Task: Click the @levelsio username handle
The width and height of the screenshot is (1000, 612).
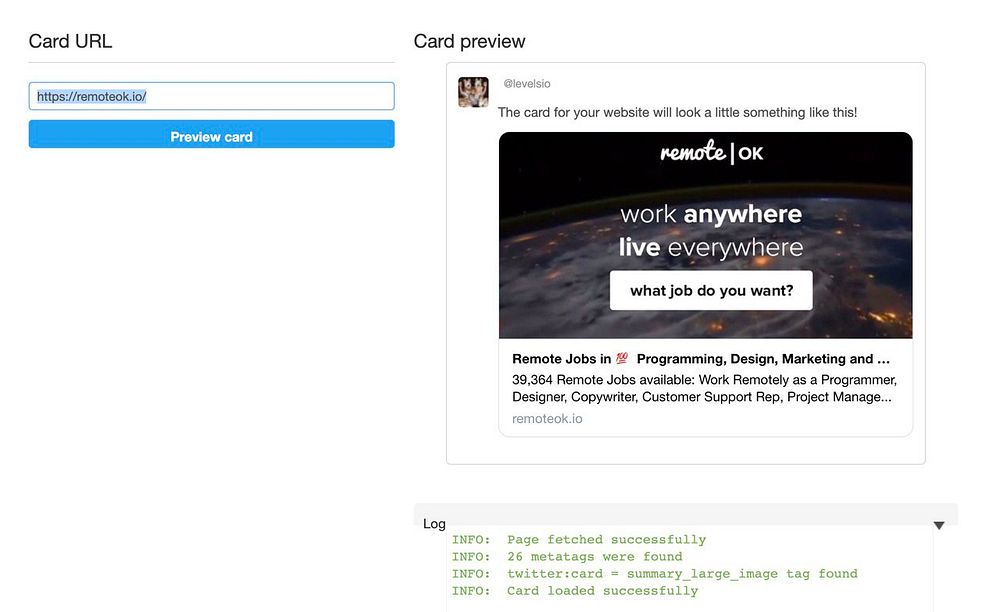Action: [527, 84]
